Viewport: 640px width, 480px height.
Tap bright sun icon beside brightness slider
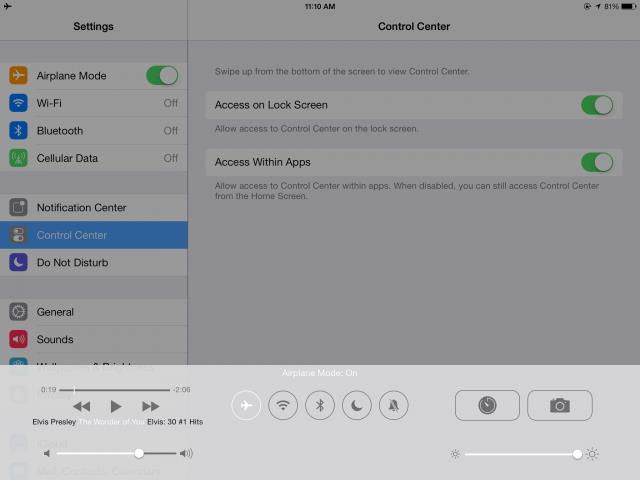click(x=592, y=454)
